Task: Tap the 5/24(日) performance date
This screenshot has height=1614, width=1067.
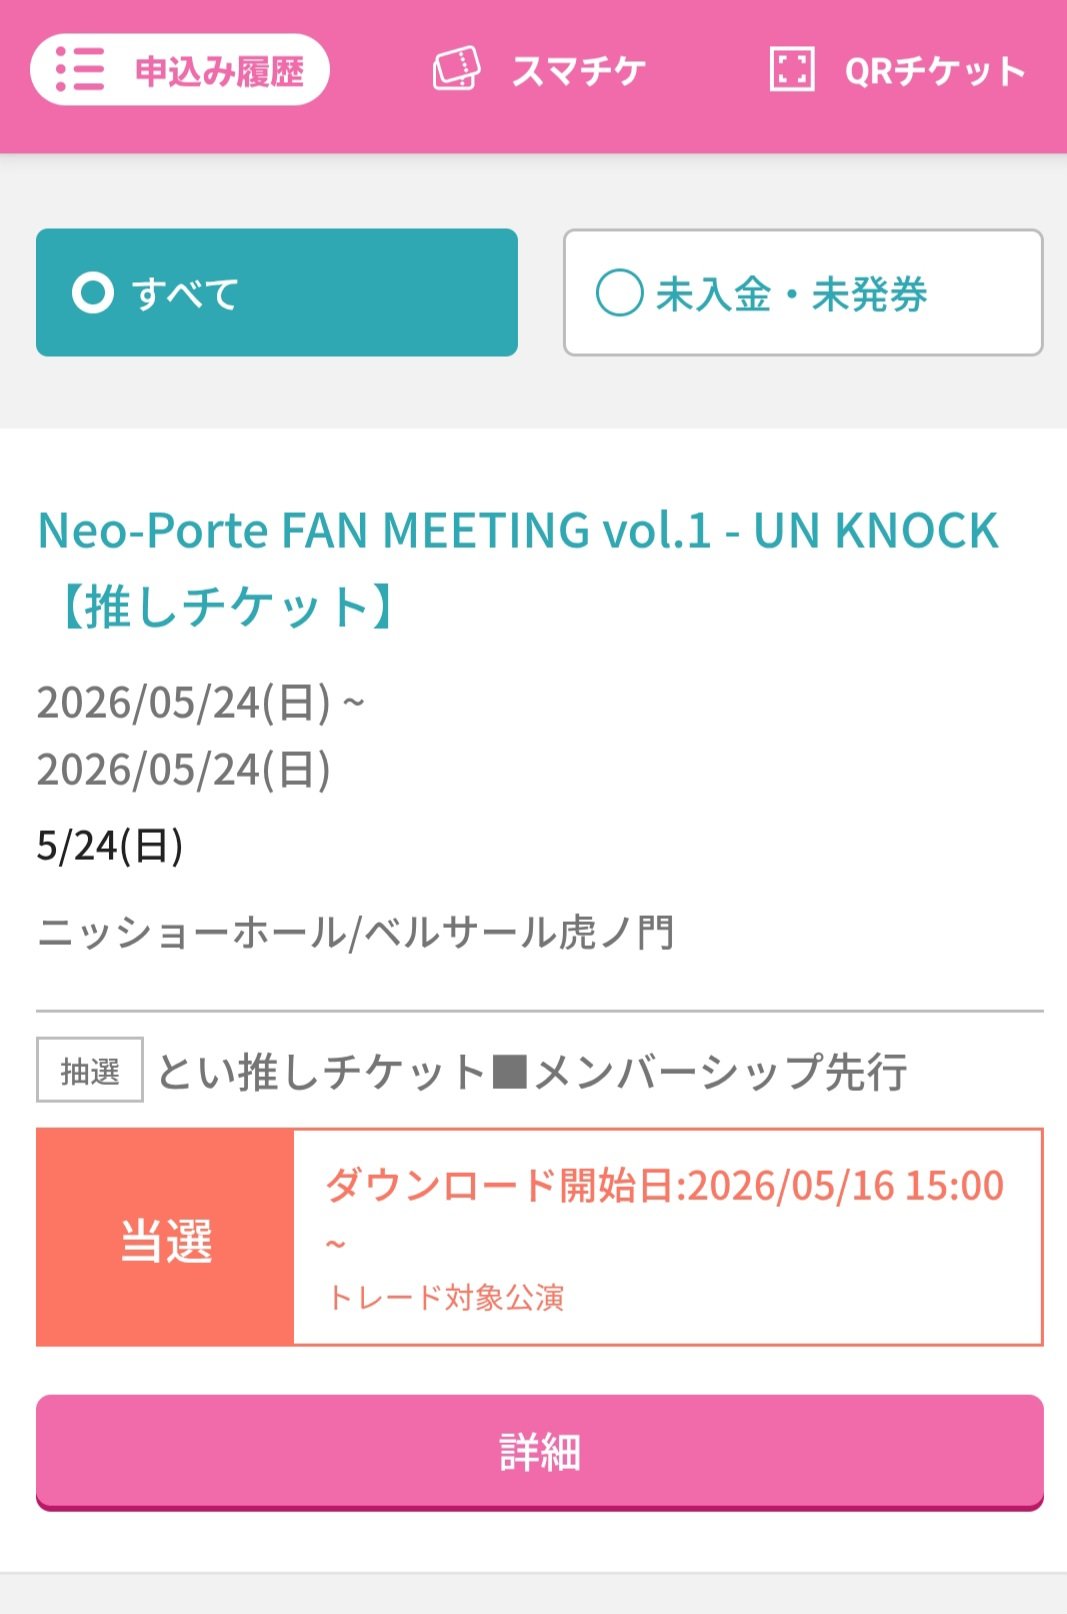Action: [110, 846]
